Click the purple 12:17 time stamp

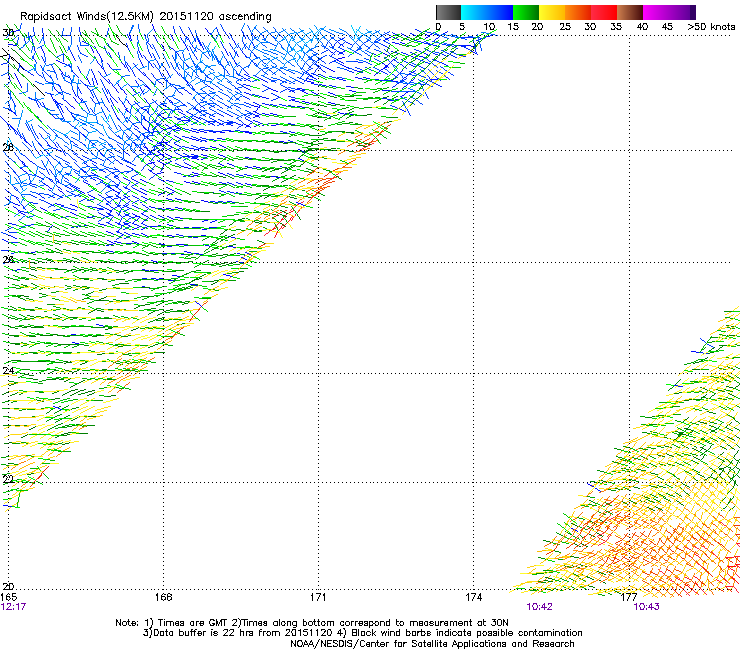[x=13, y=607]
